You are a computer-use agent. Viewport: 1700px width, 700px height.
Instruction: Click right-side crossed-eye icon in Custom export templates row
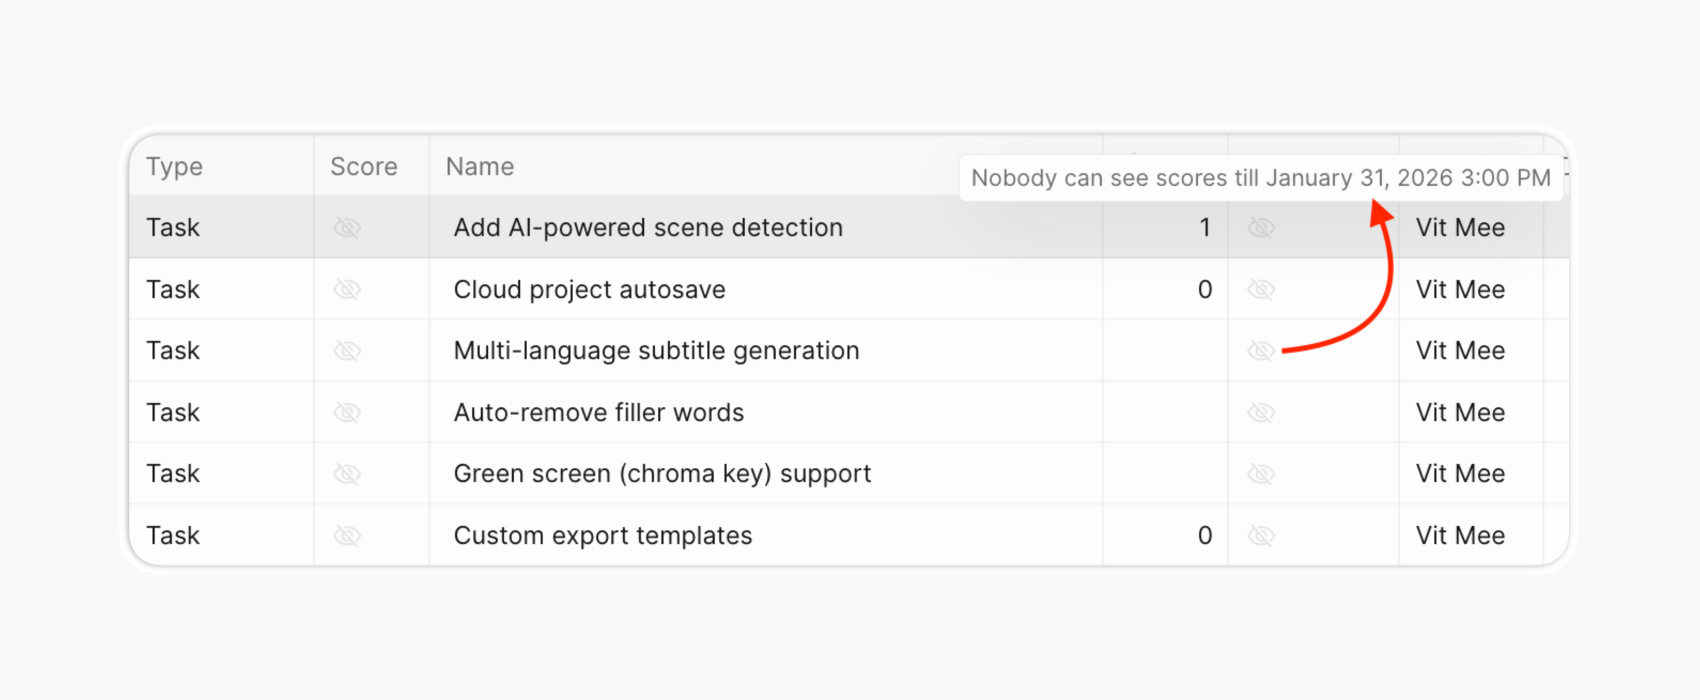1261,536
